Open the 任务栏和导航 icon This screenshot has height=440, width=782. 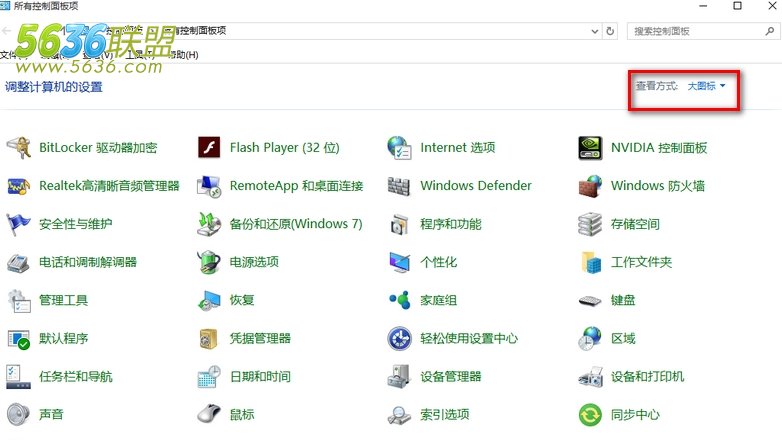[18, 377]
